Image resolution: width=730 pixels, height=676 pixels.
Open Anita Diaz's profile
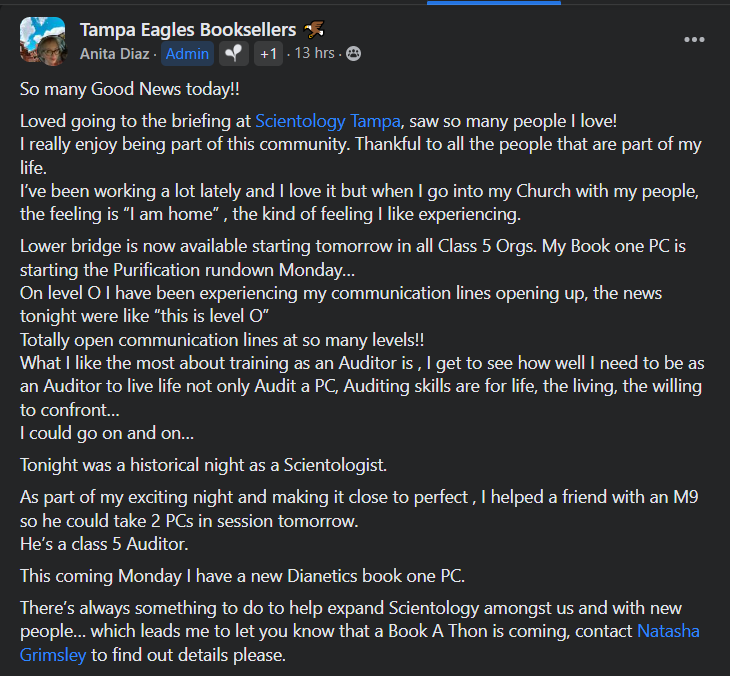point(116,54)
